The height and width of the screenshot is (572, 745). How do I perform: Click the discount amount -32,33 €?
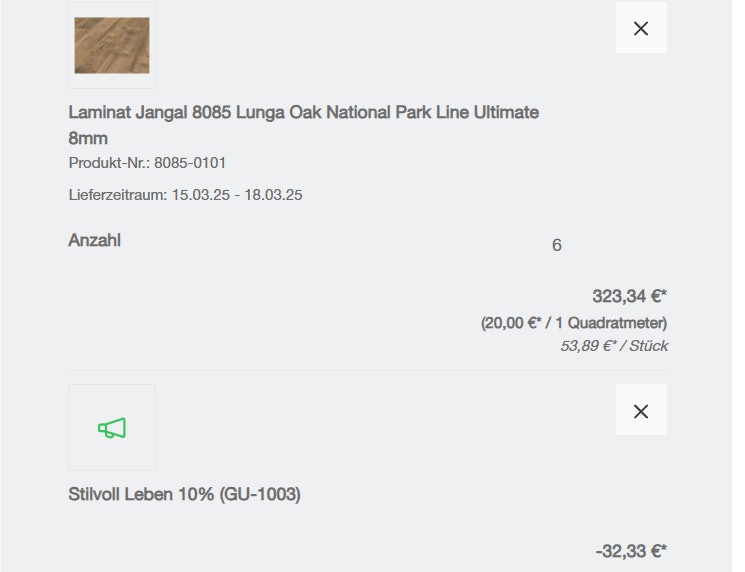pos(631,551)
